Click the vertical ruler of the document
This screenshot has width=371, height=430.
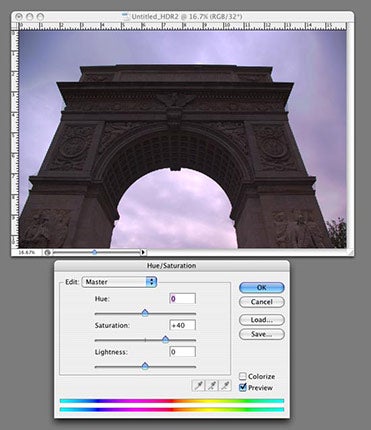tap(15, 139)
